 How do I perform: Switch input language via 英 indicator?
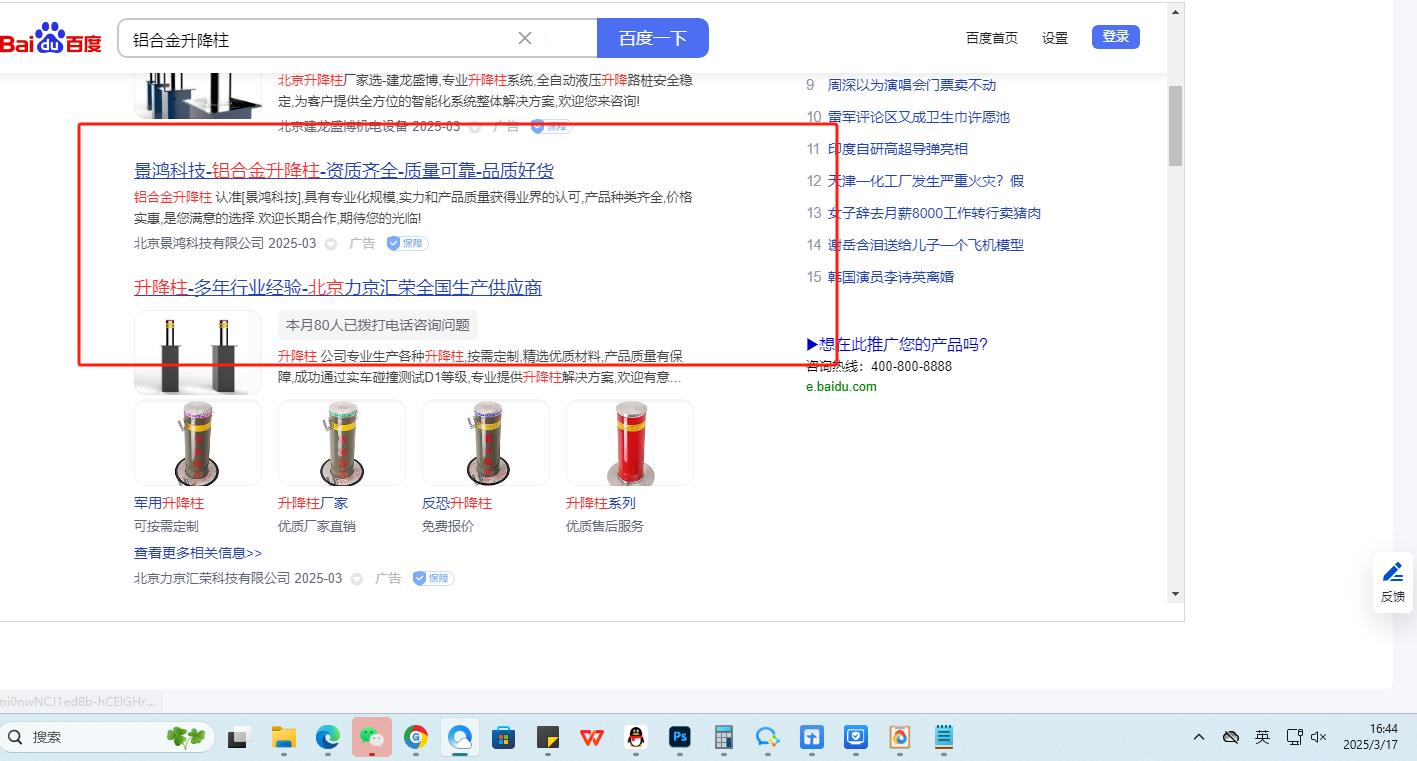[1262, 737]
